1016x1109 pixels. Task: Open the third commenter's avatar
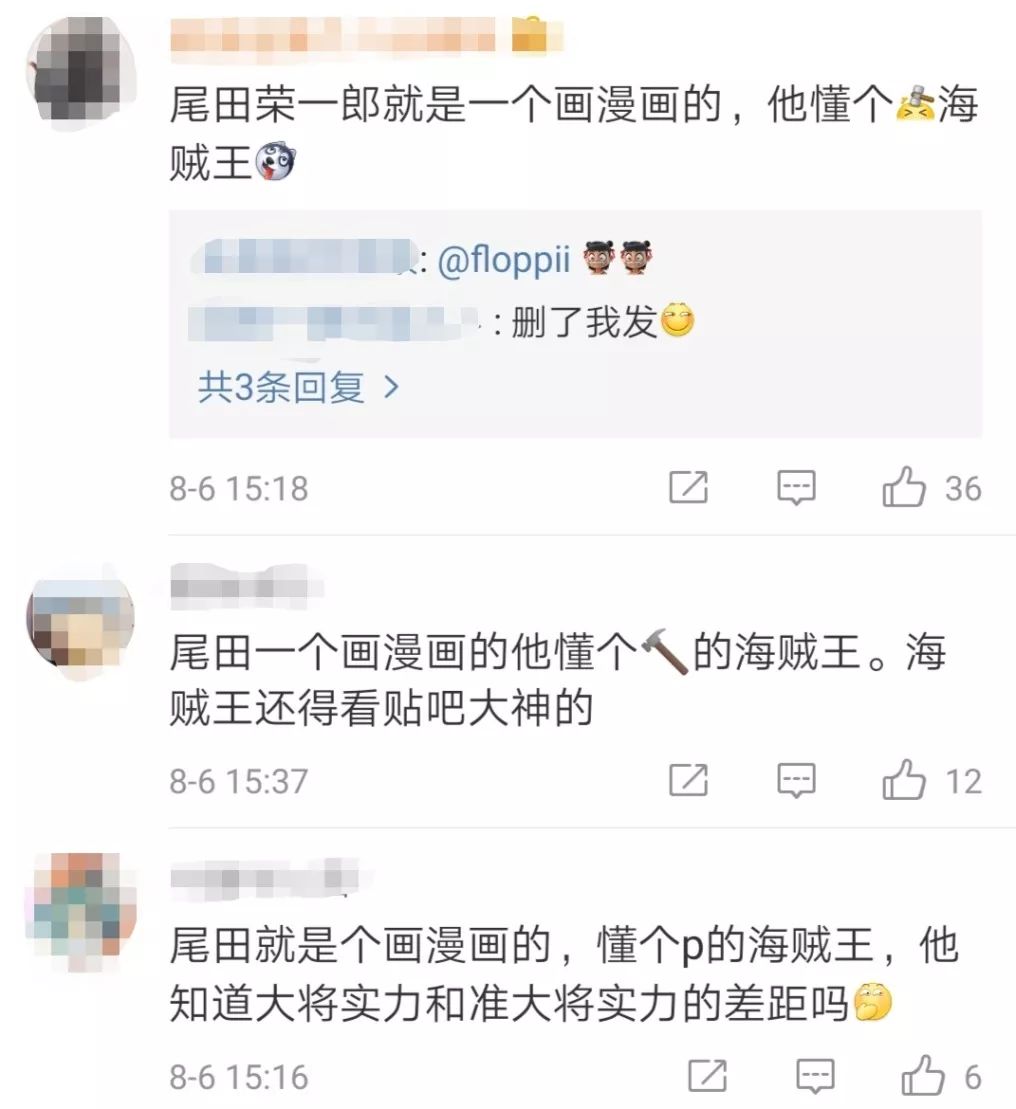point(81,912)
